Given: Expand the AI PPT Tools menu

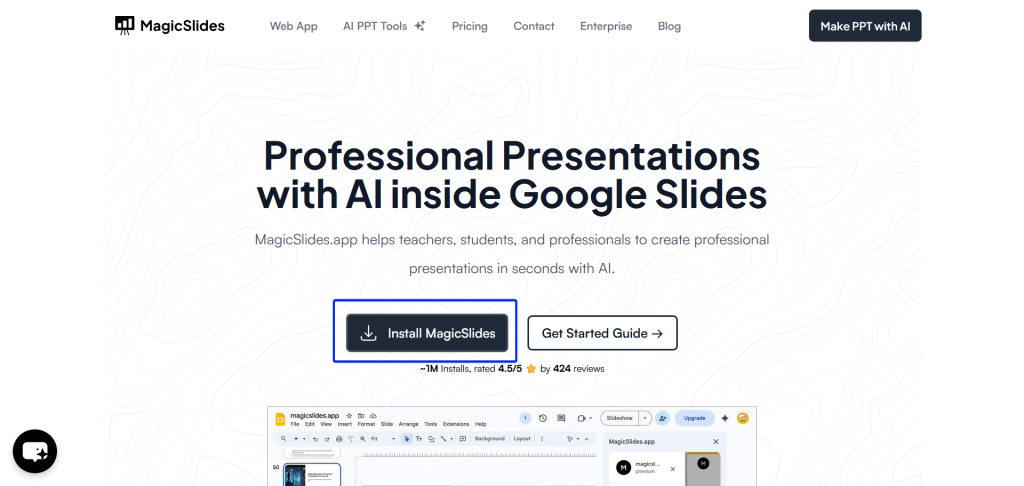Looking at the screenshot, I should tap(384, 26).
